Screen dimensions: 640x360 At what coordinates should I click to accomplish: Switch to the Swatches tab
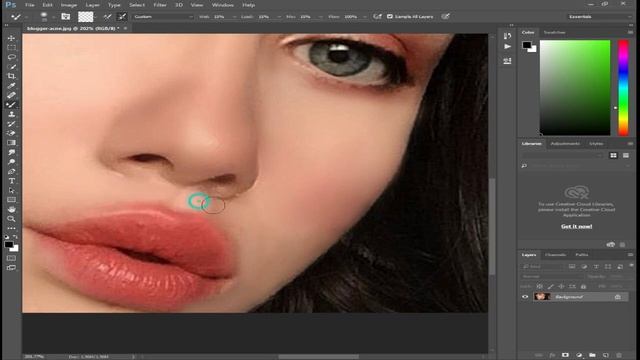pos(554,32)
